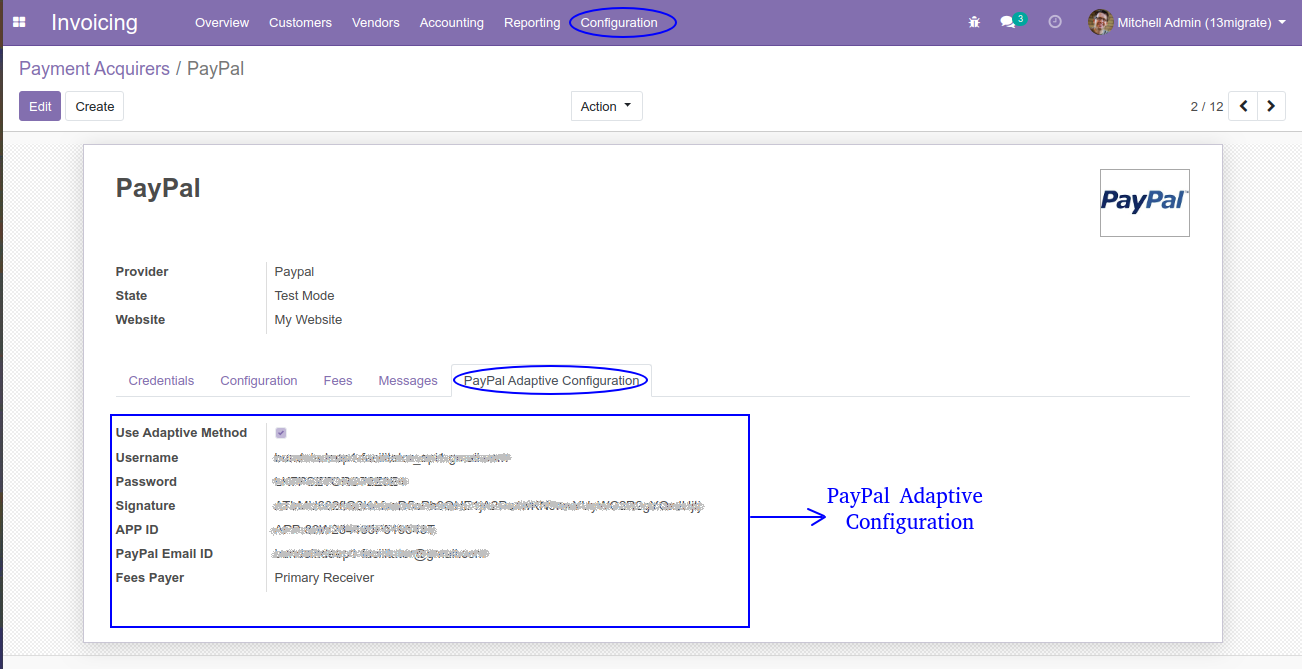The image size is (1302, 669).
Task: Click the Signature field label
Action: click(x=145, y=506)
